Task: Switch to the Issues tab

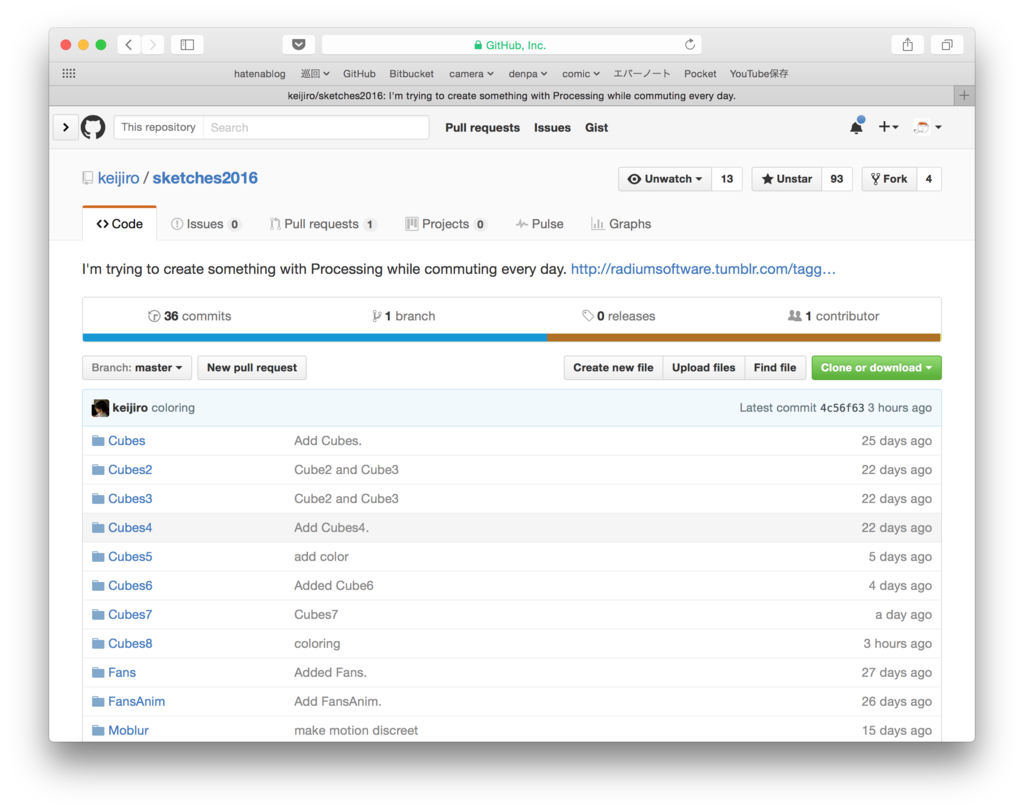Action: [206, 224]
